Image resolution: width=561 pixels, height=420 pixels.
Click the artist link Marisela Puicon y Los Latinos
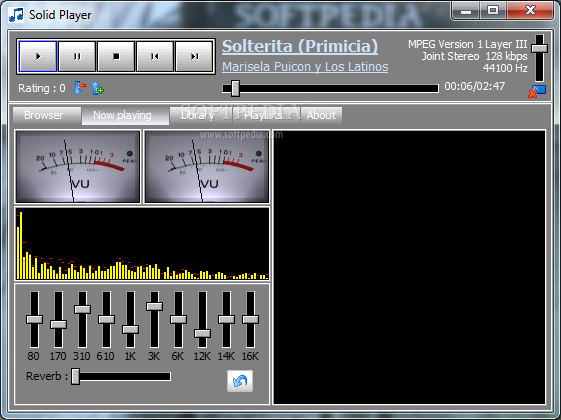pyautogui.click(x=305, y=67)
